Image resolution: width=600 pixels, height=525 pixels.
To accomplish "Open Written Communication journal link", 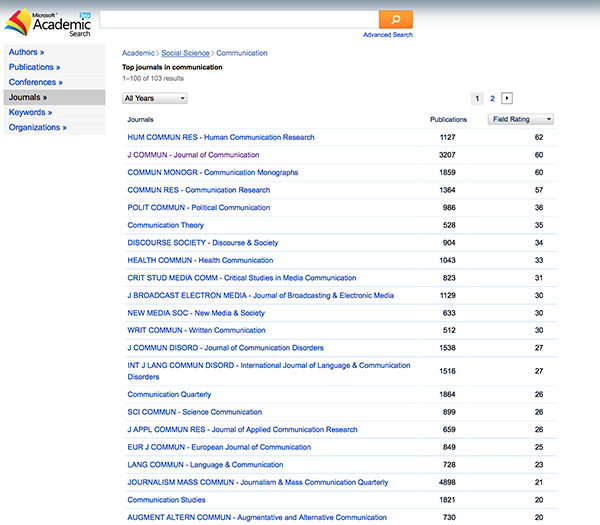I will tap(196, 331).
